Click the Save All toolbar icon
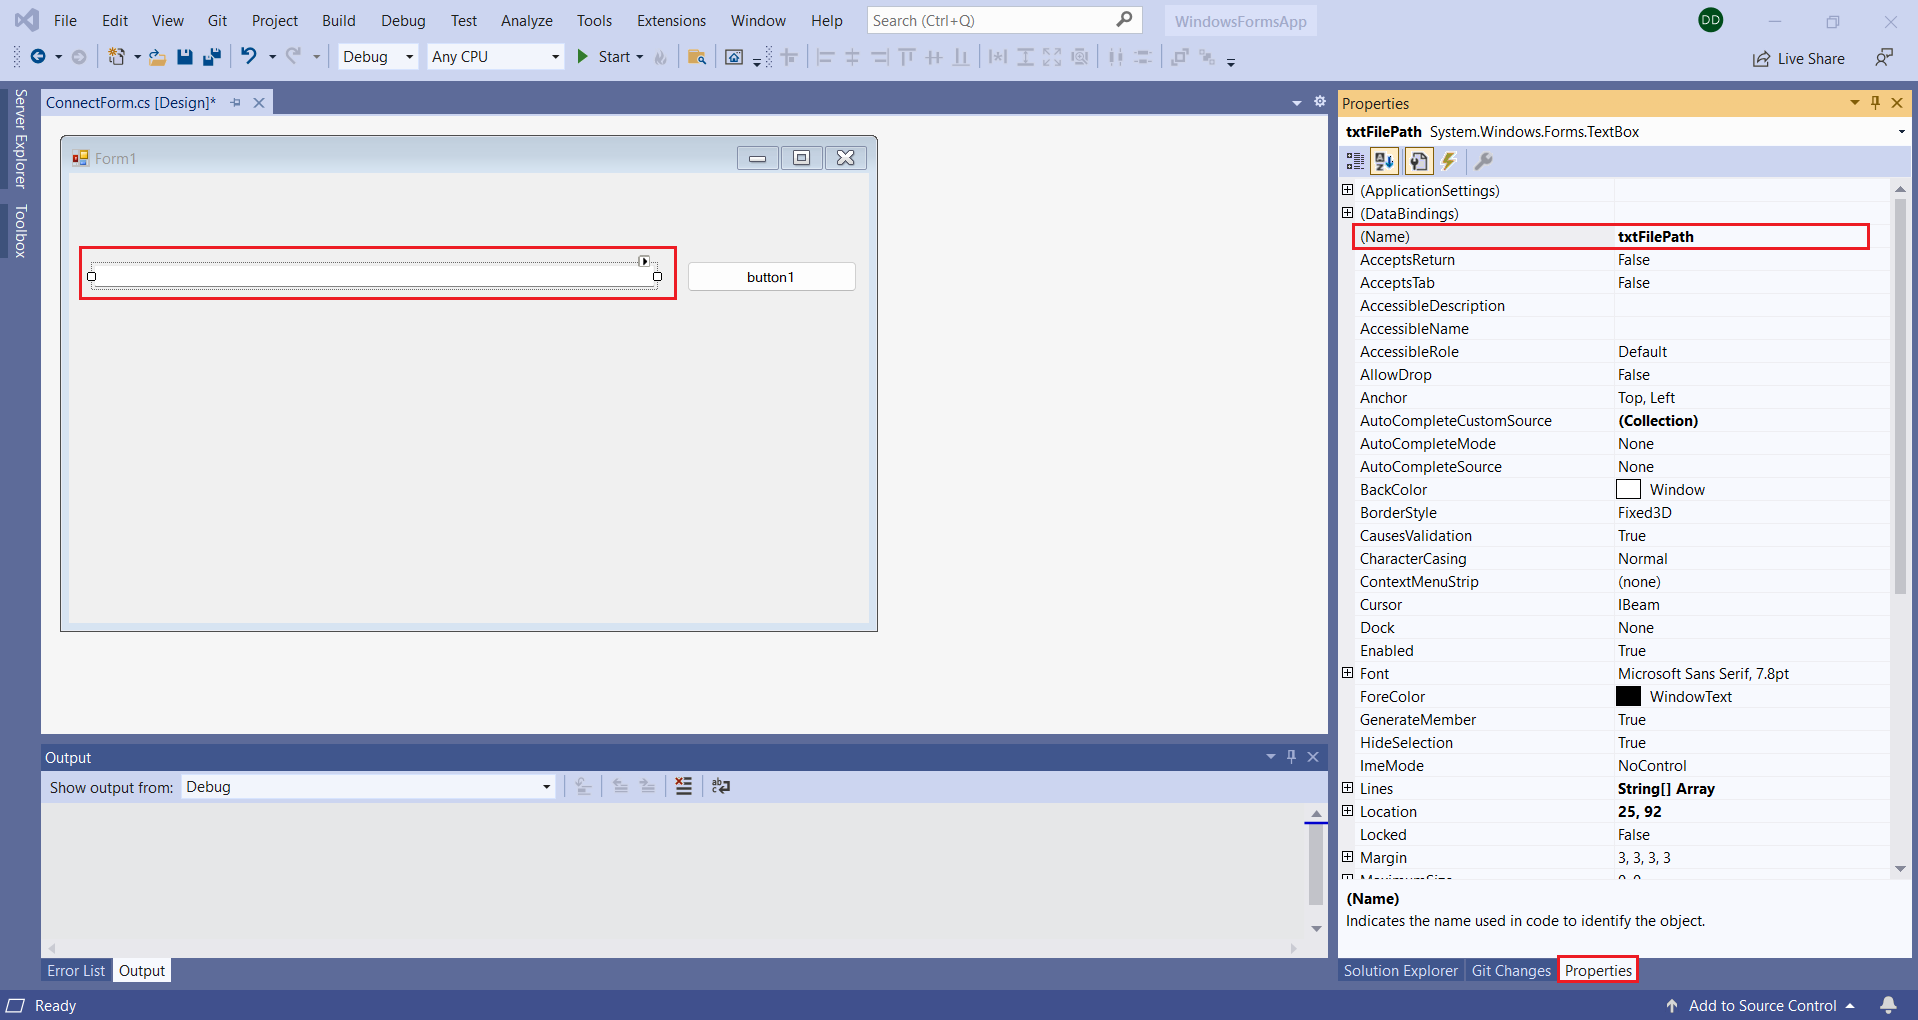Image resolution: width=1918 pixels, height=1020 pixels. [211, 57]
